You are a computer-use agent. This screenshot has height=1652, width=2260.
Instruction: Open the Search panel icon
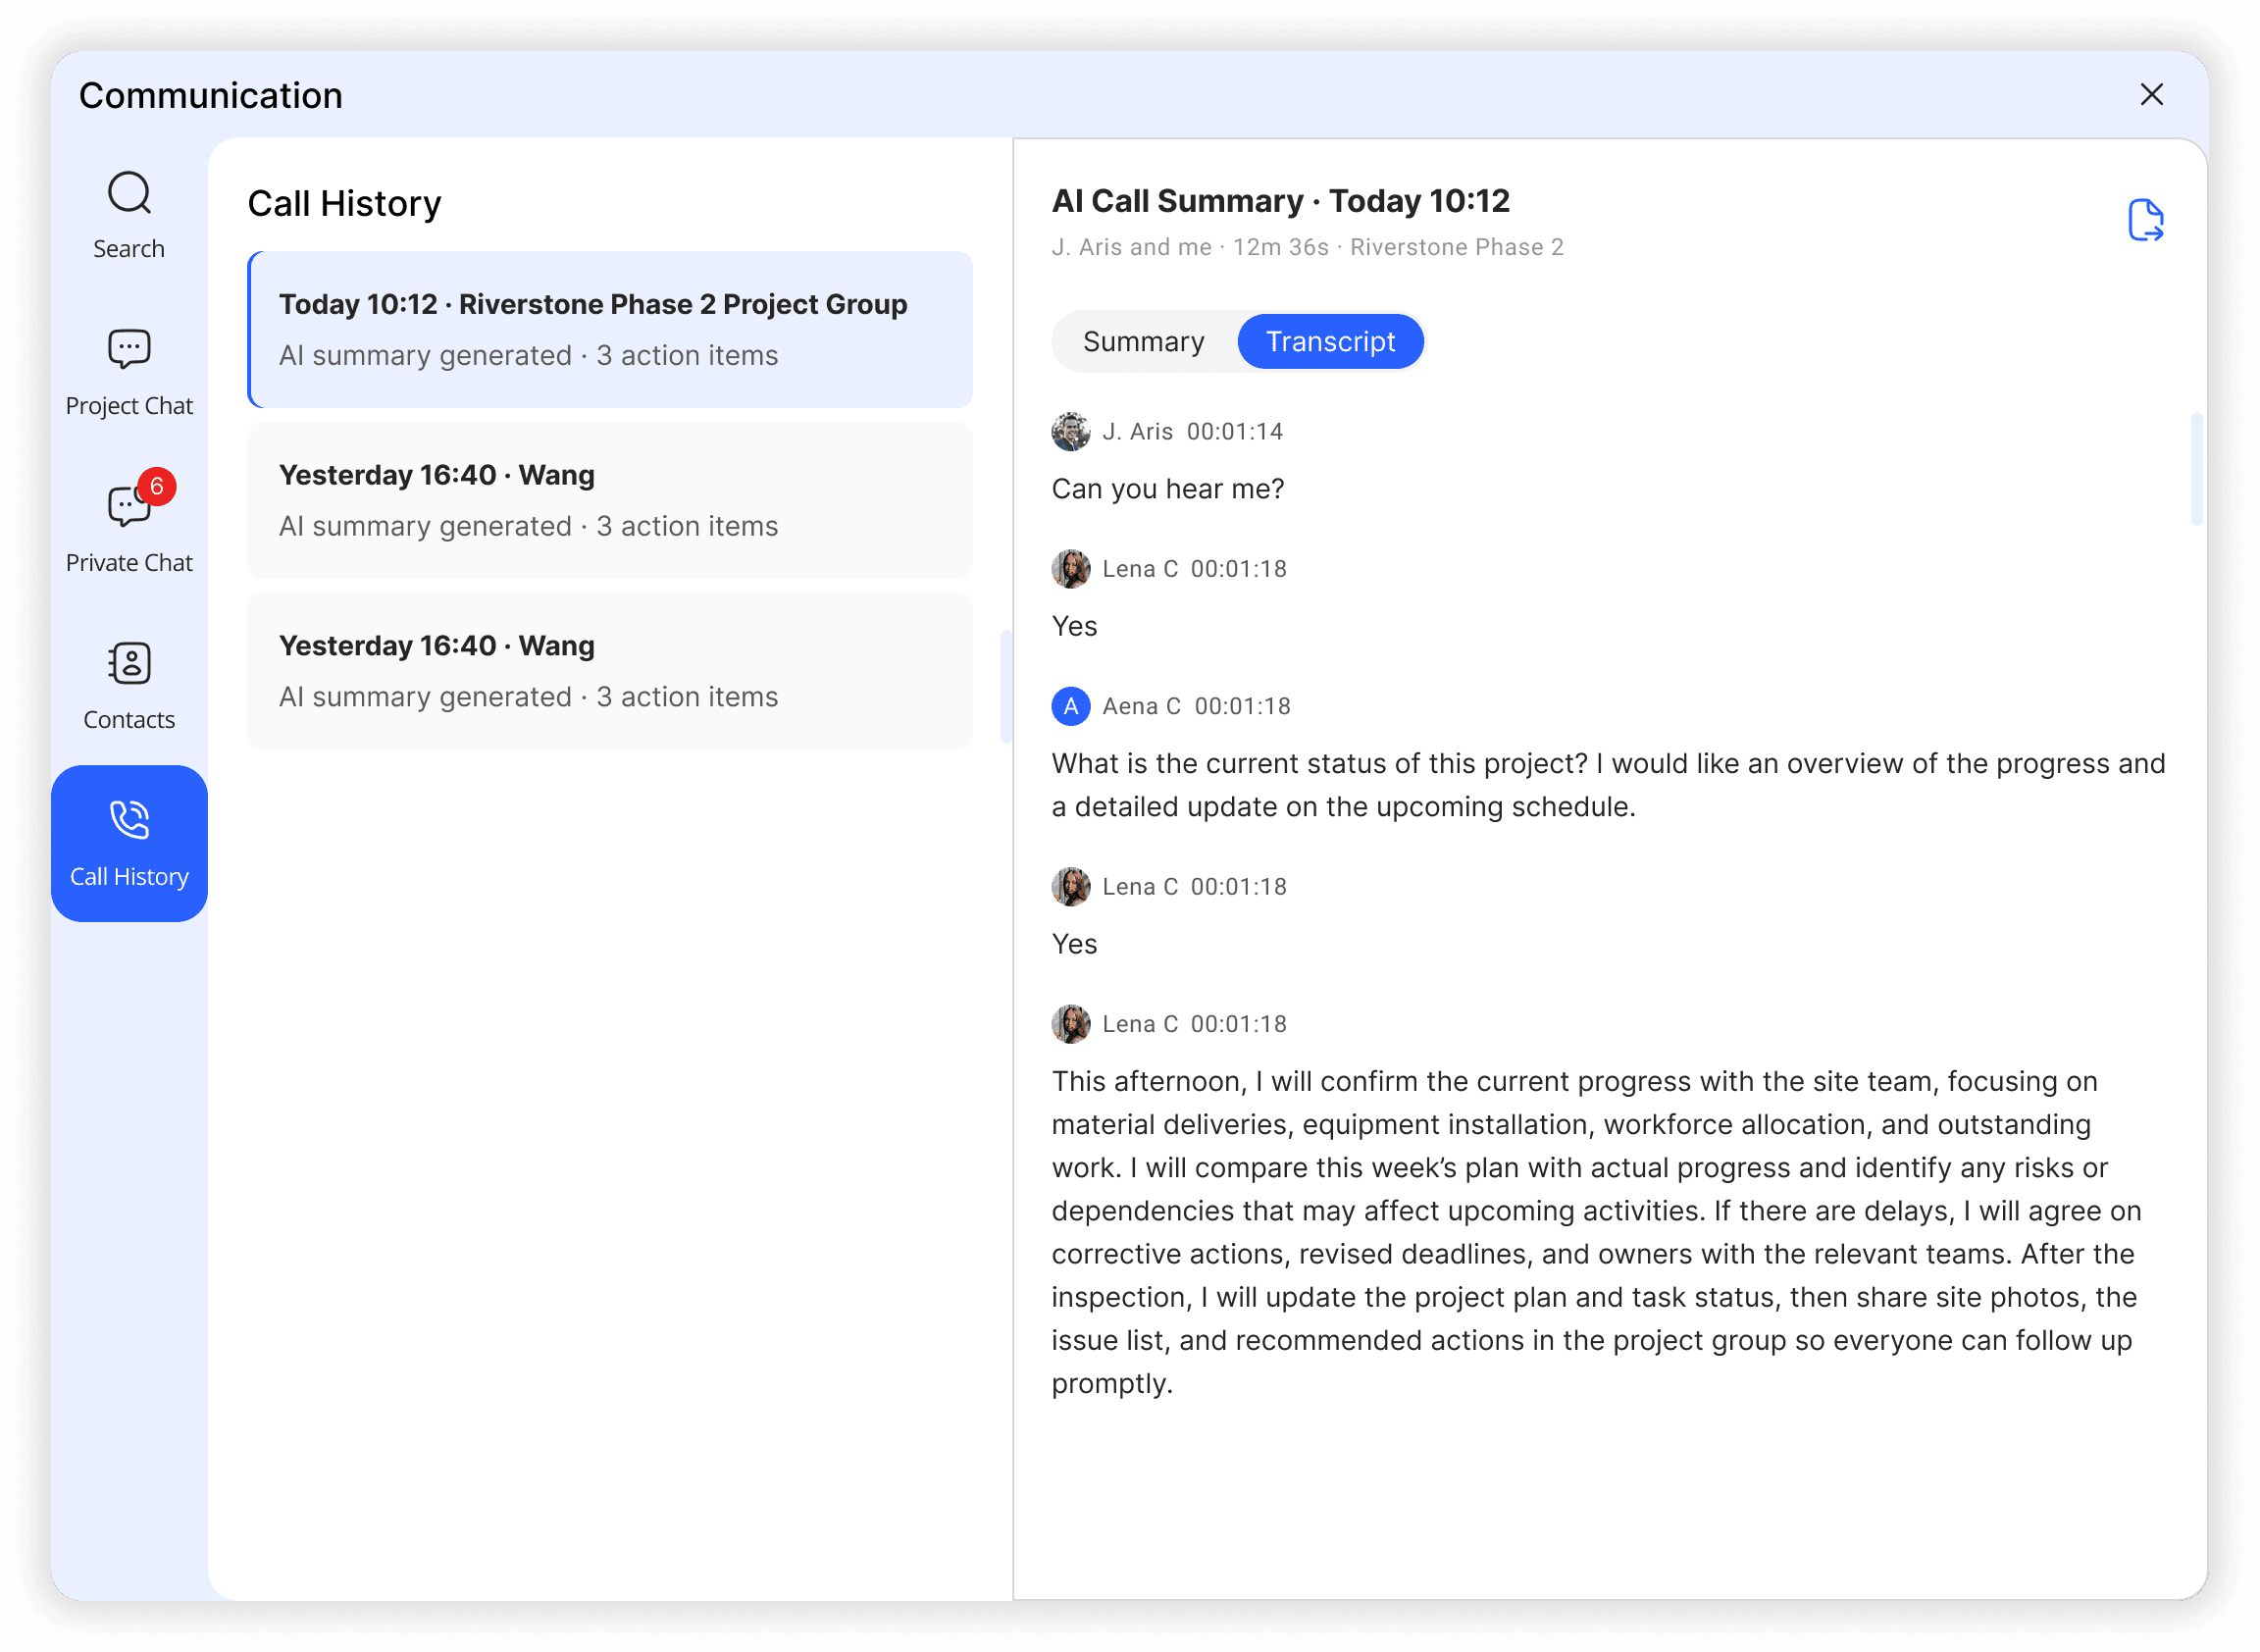(x=129, y=194)
